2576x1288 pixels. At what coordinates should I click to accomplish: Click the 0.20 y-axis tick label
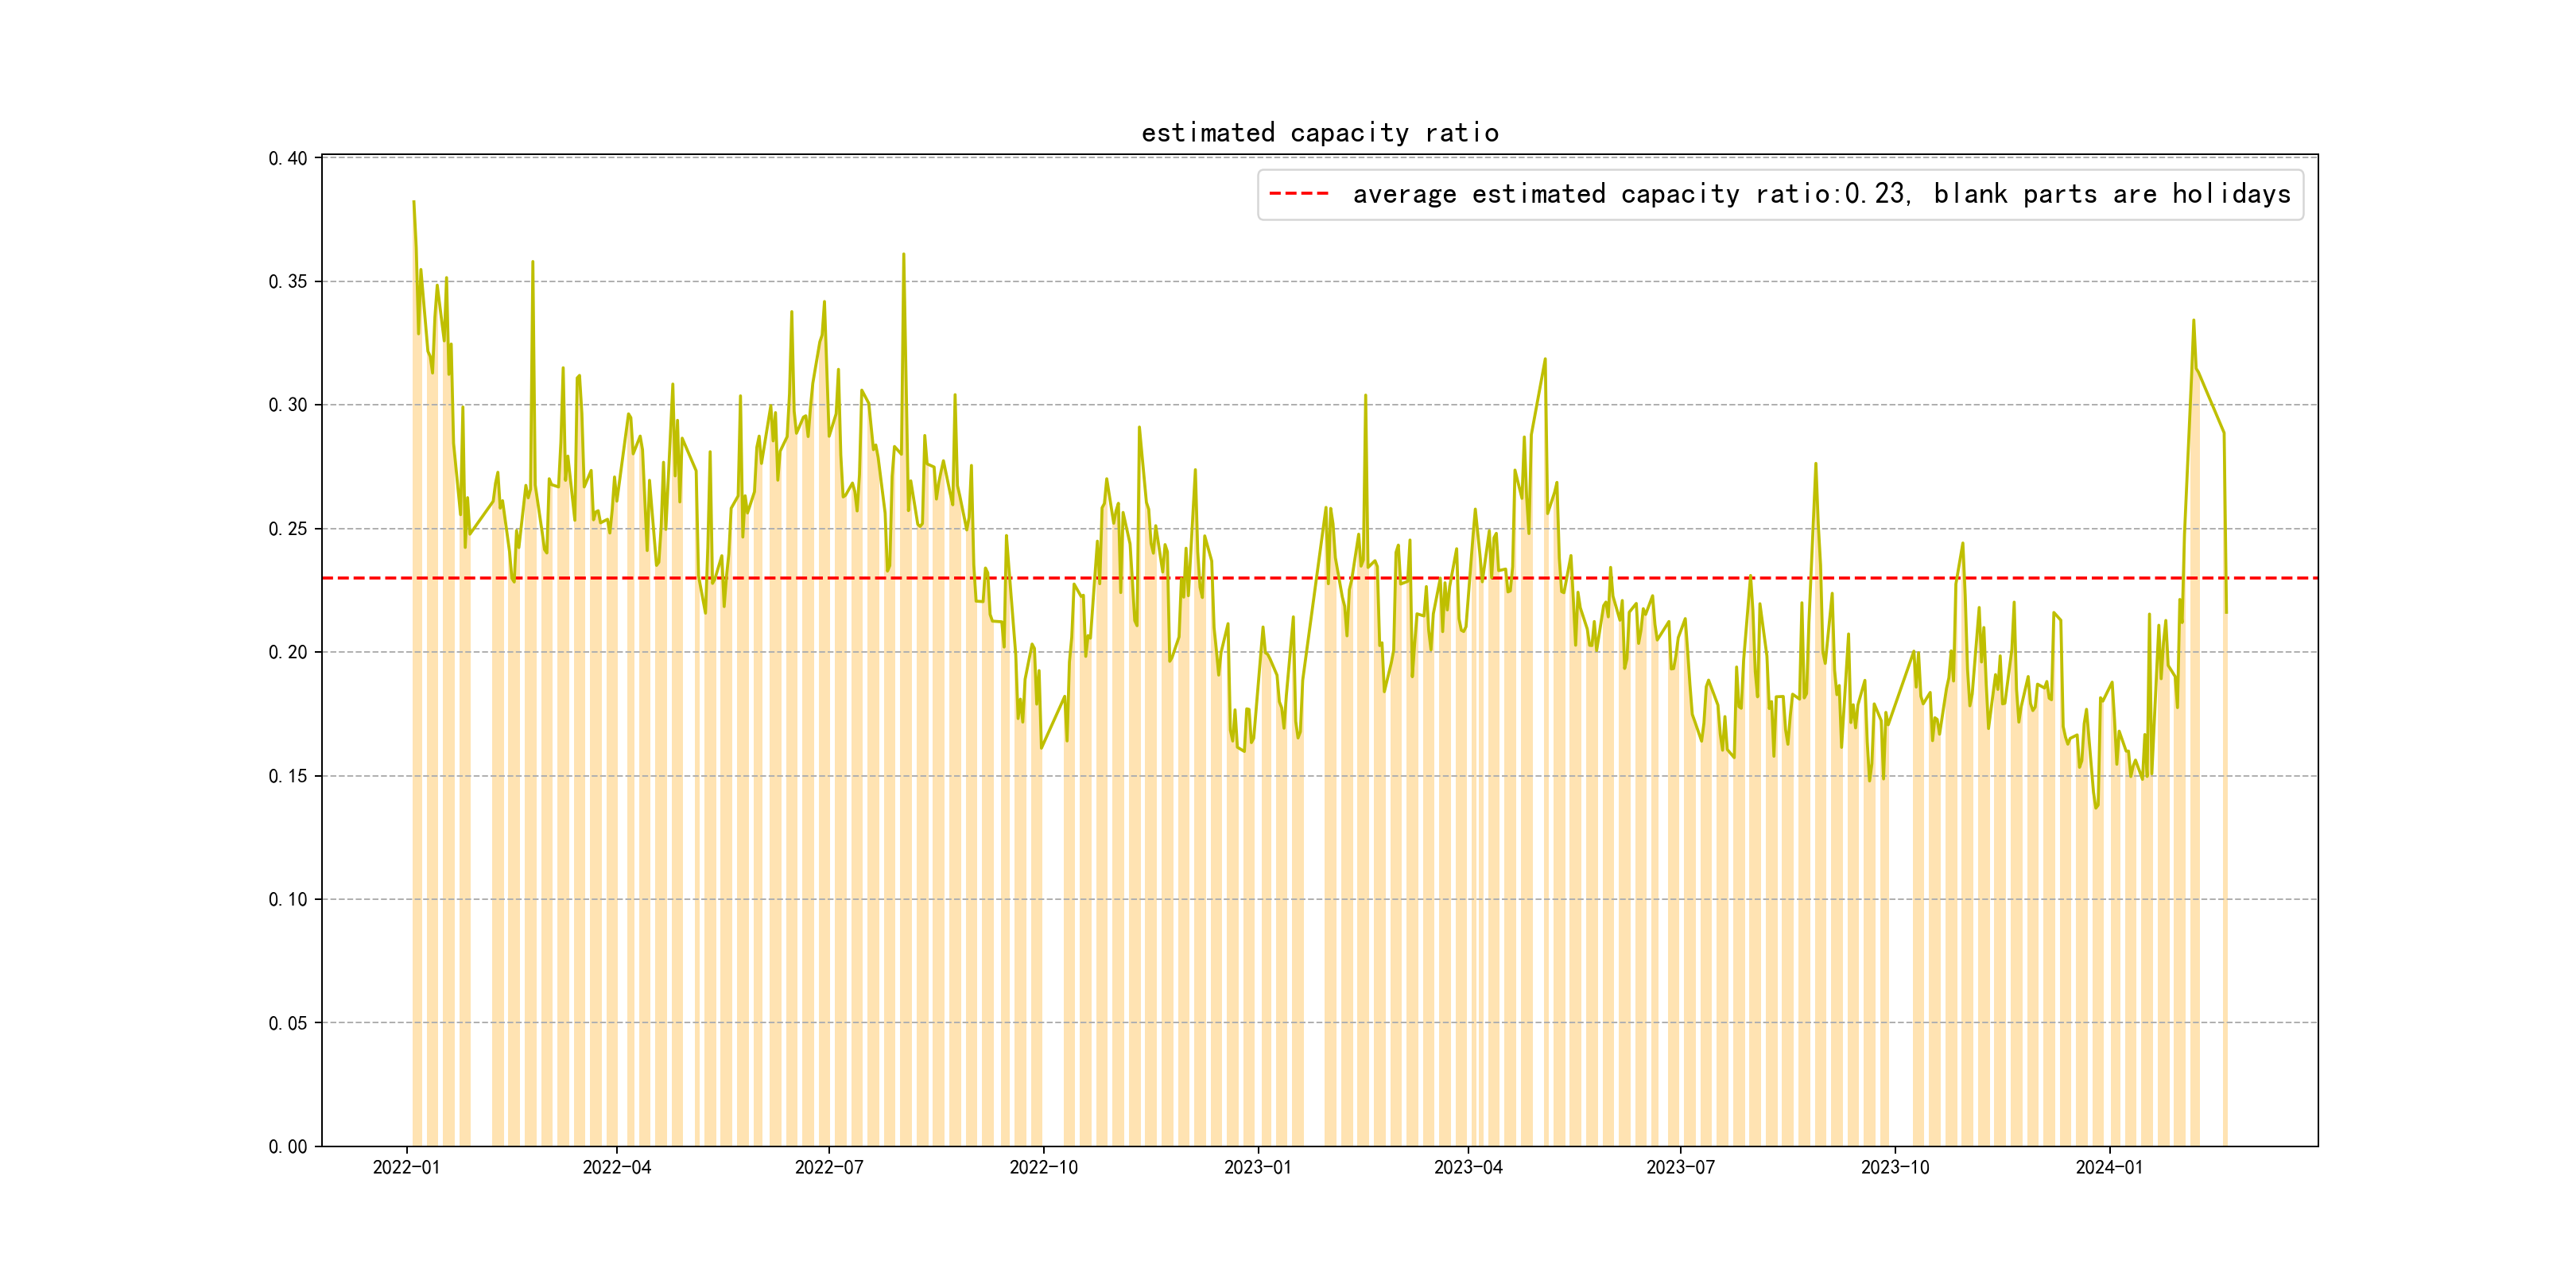[x=288, y=652]
